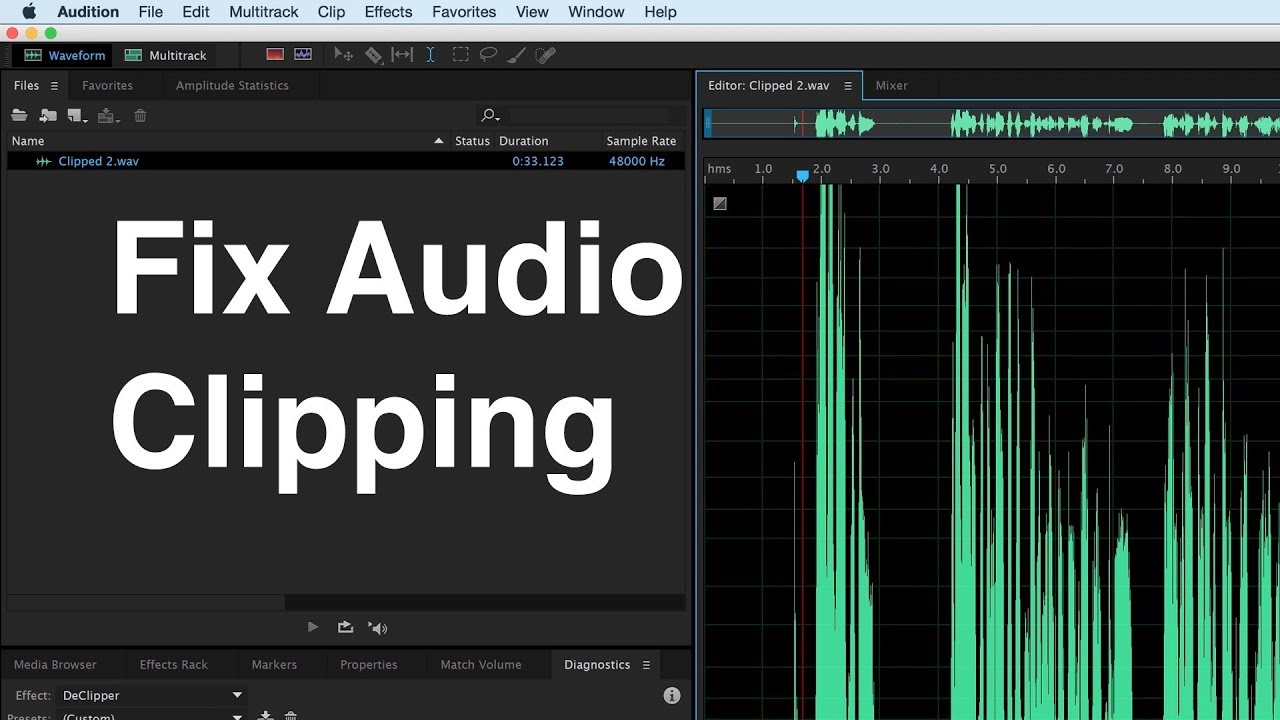The width and height of the screenshot is (1280, 720).
Task: Select the Razor tool
Action: click(373, 55)
